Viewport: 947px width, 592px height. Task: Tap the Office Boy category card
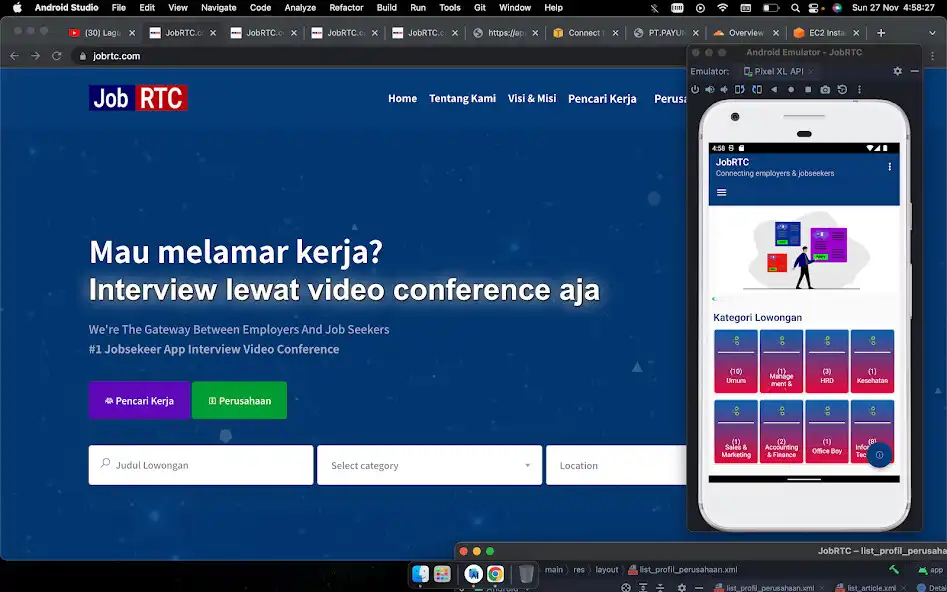tap(827, 431)
